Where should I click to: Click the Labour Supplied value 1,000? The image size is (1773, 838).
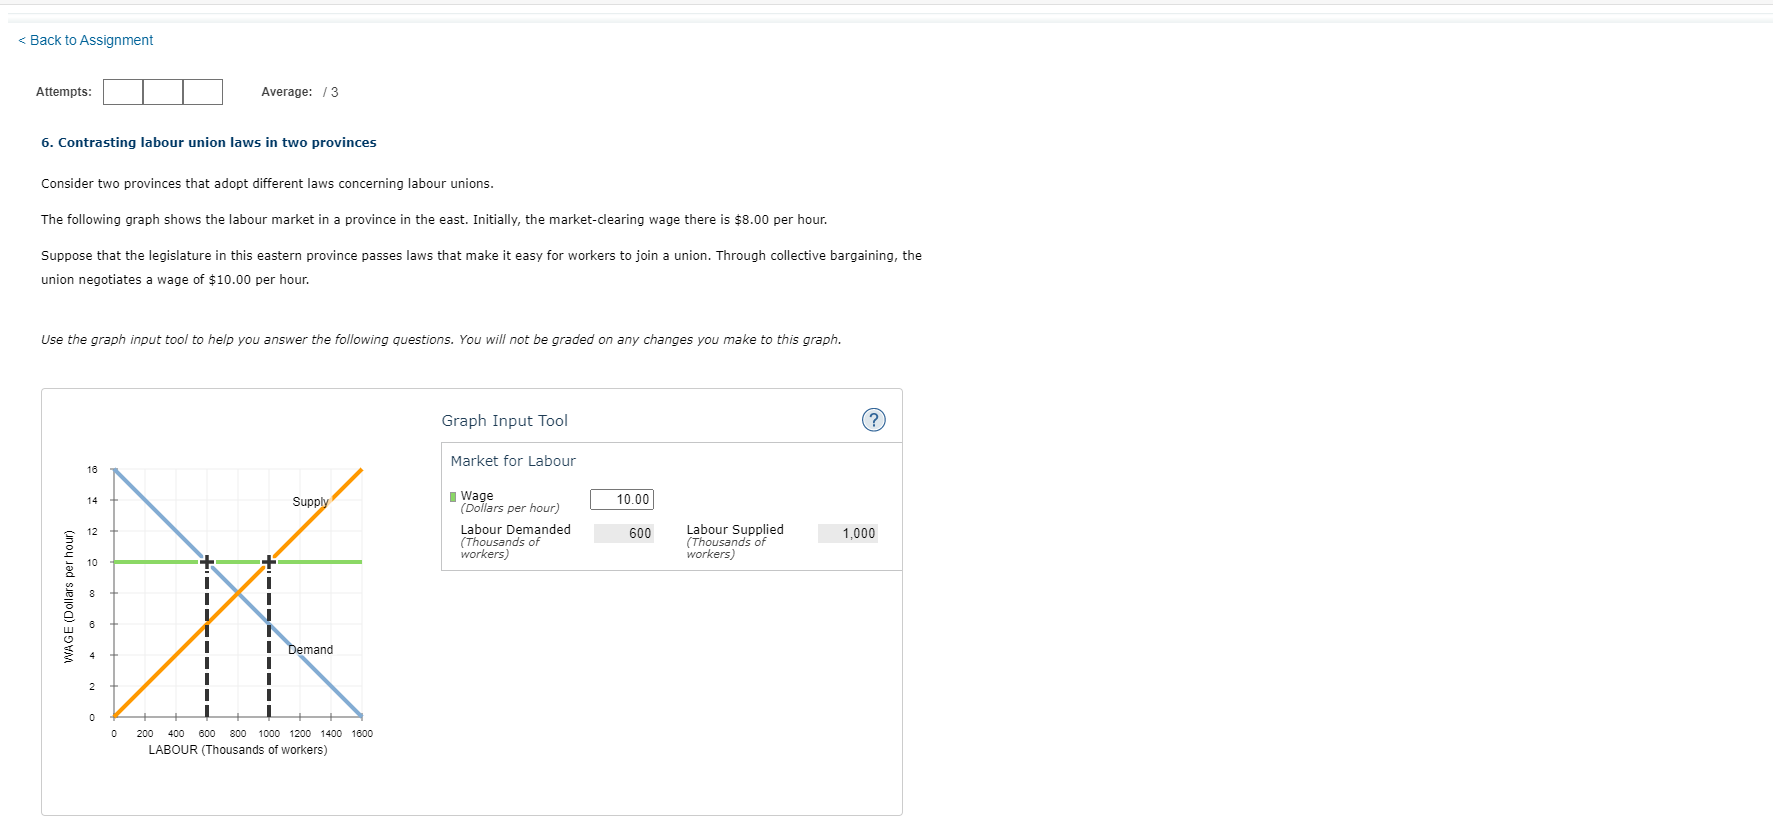click(x=848, y=534)
